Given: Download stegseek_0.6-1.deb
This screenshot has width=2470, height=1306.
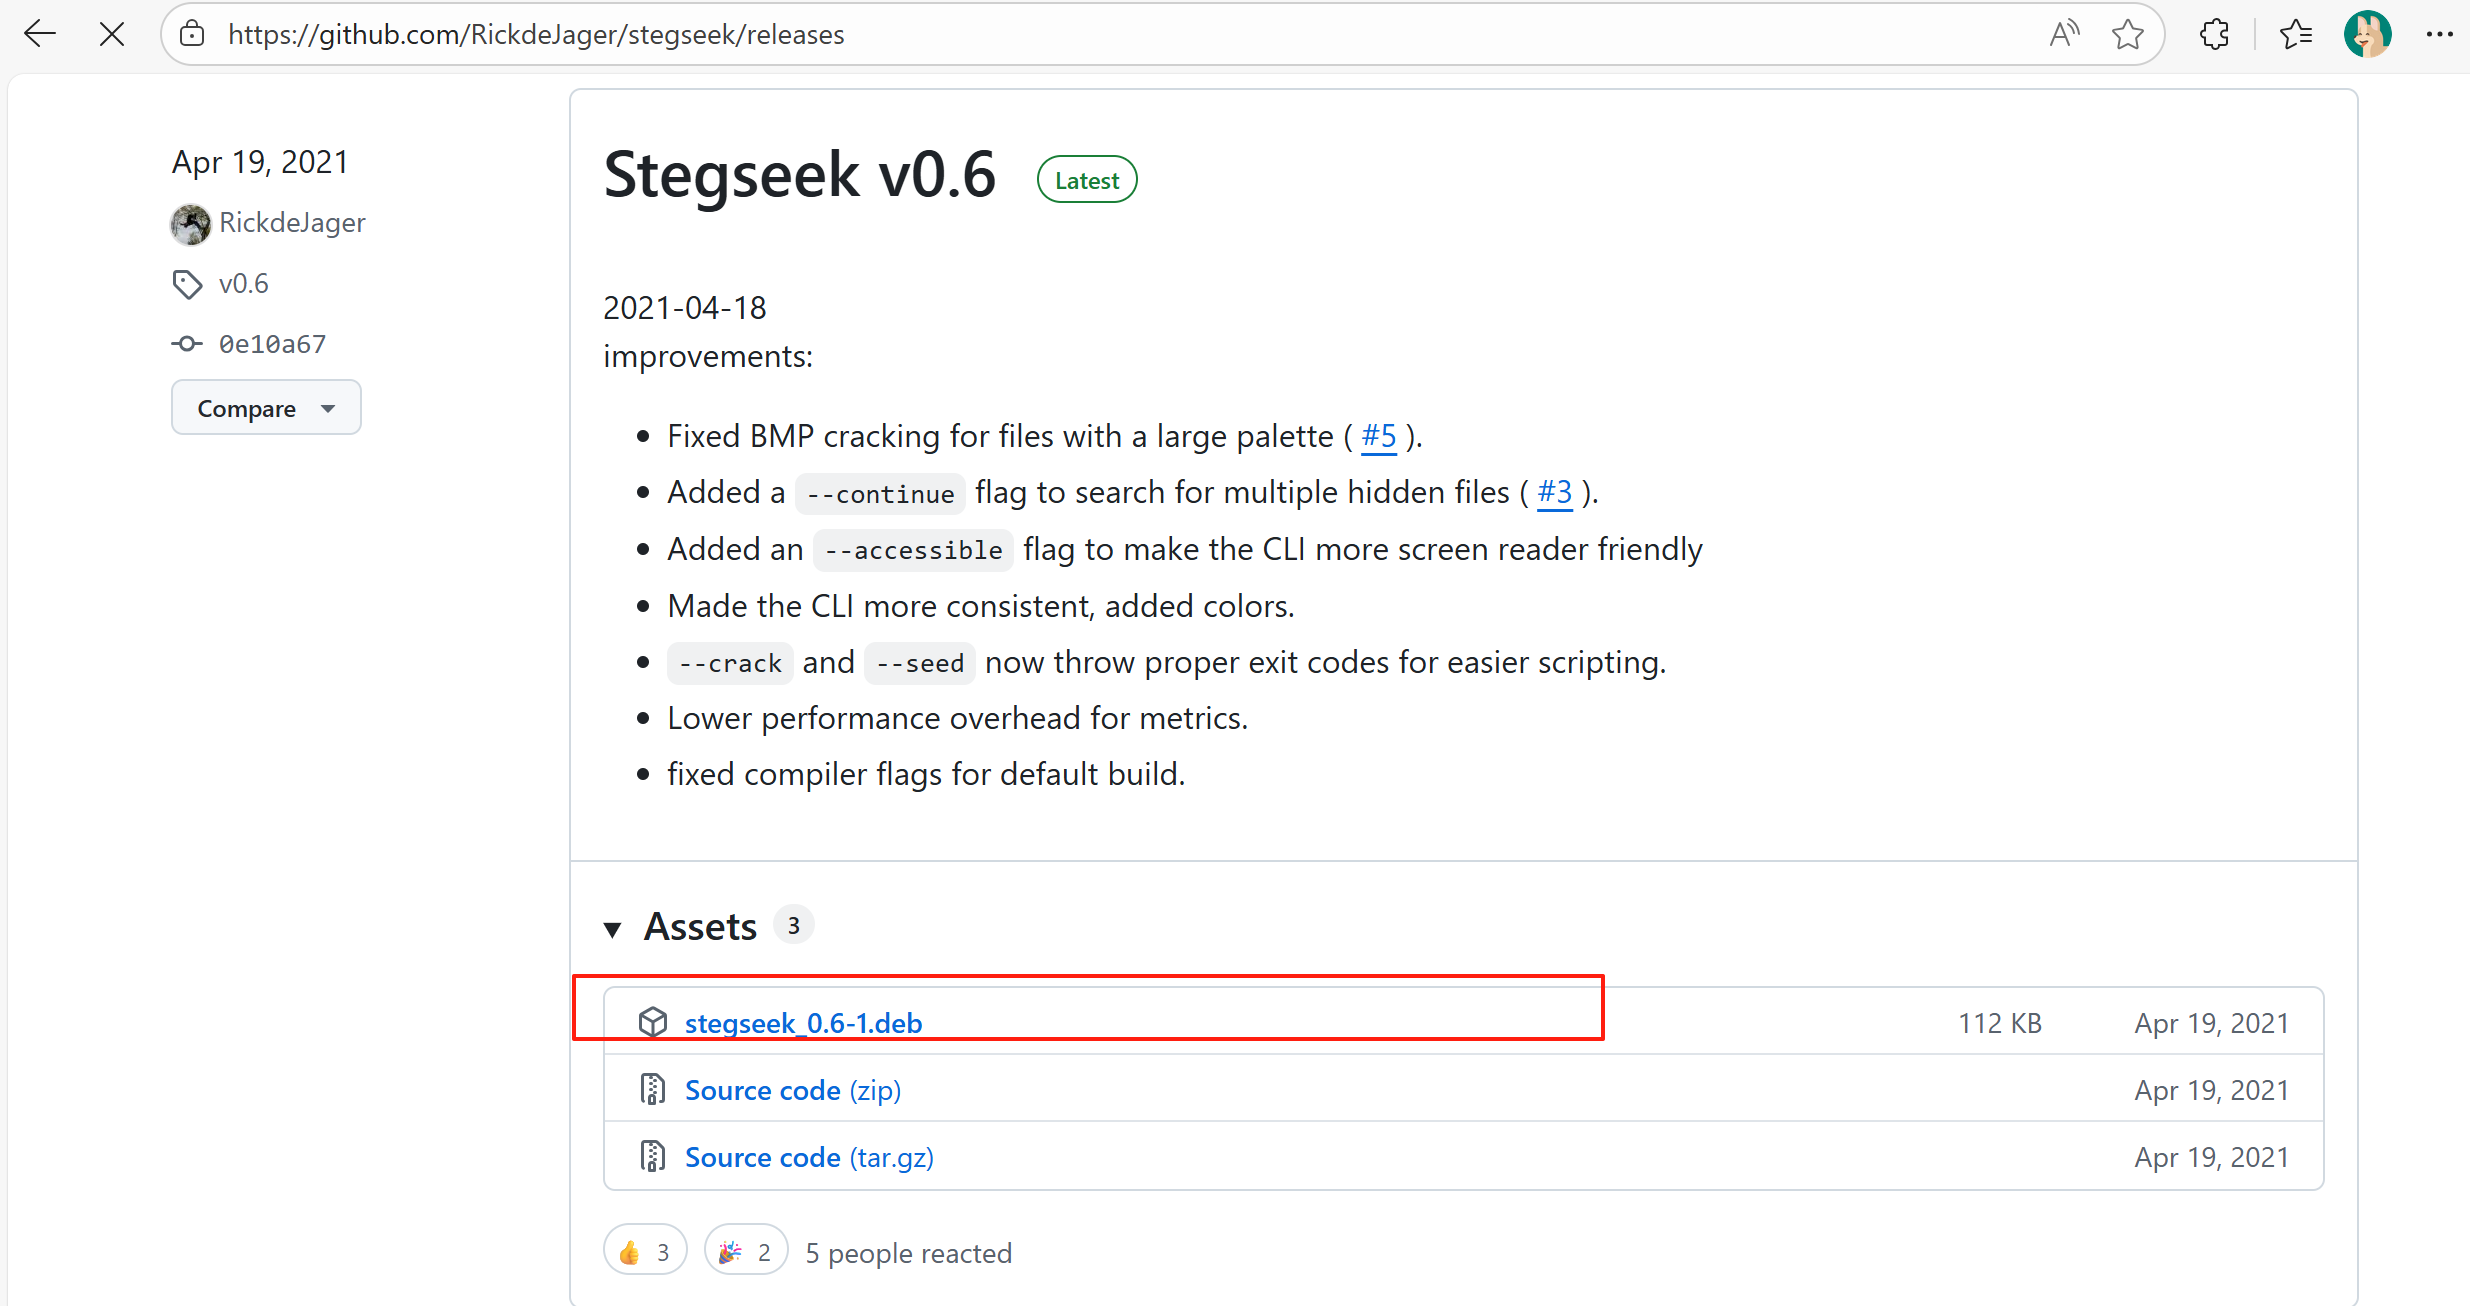Looking at the screenshot, I should (803, 1023).
